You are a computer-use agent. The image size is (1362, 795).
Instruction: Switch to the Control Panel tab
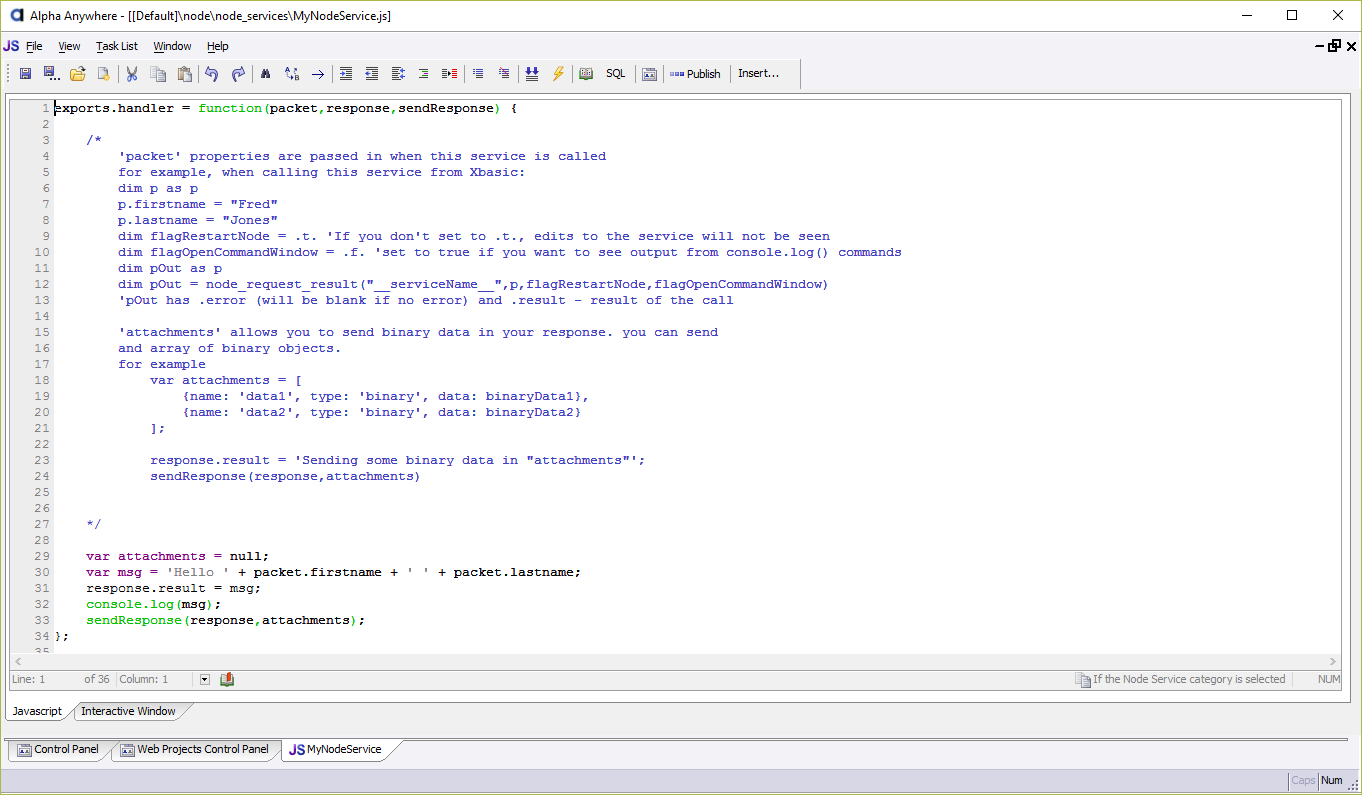(x=57, y=749)
